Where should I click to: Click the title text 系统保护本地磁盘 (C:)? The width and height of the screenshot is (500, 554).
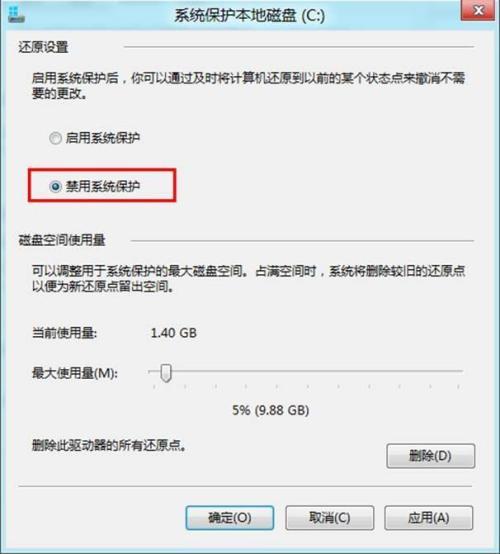click(x=250, y=16)
